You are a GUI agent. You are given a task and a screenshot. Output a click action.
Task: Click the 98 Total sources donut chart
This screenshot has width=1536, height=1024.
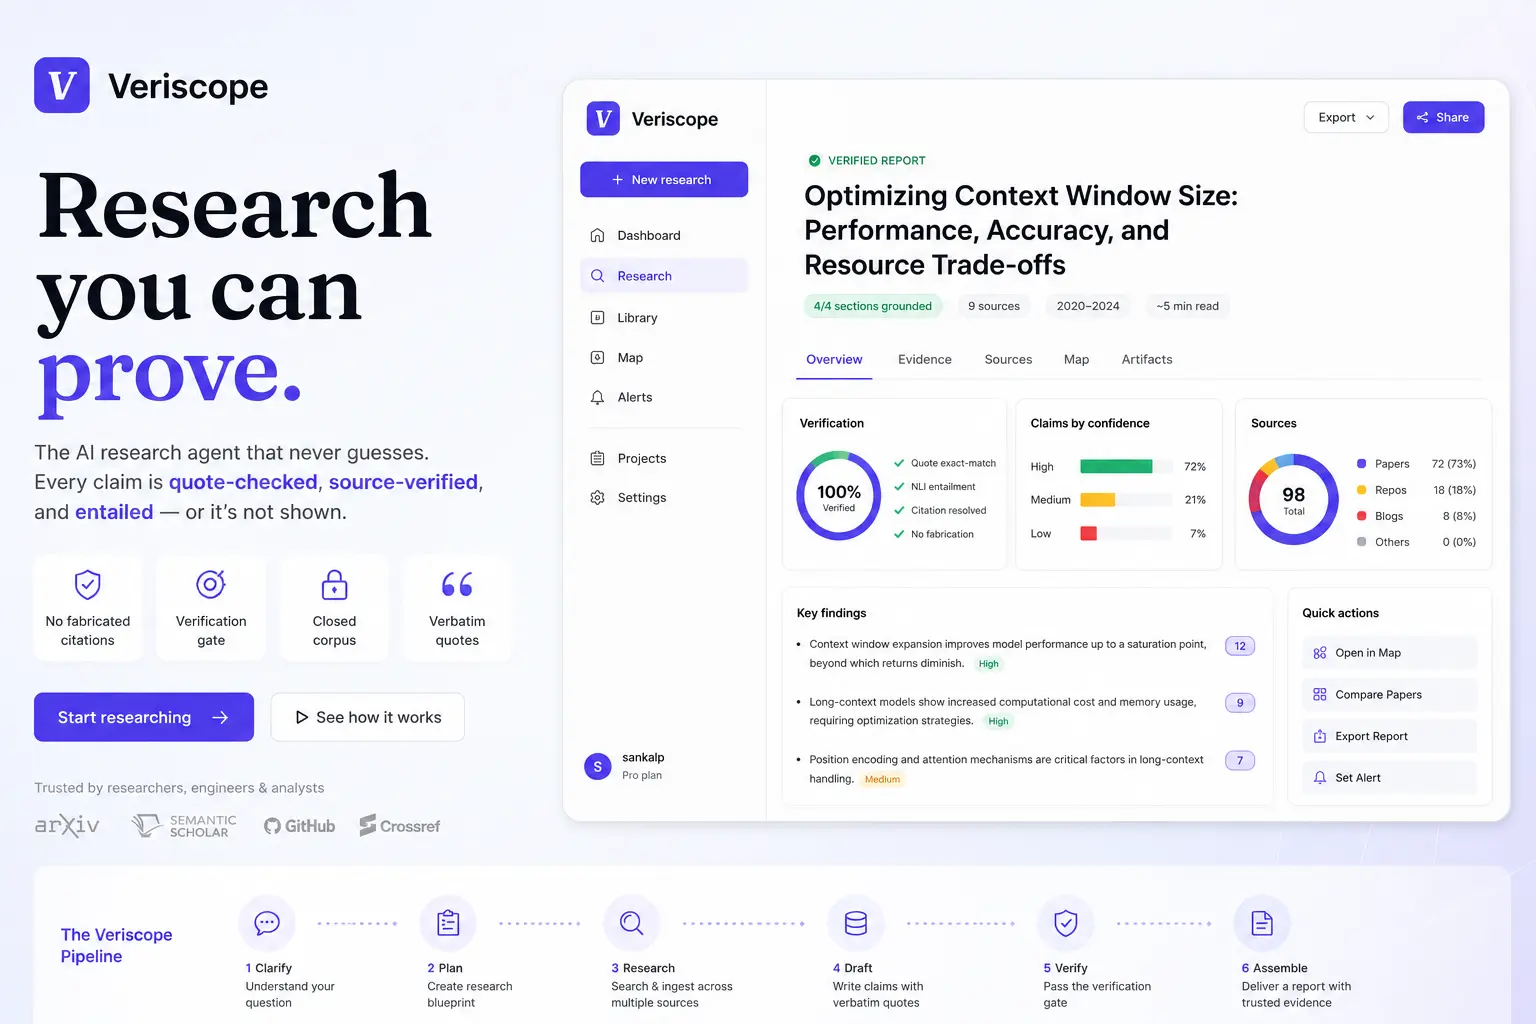(1293, 499)
